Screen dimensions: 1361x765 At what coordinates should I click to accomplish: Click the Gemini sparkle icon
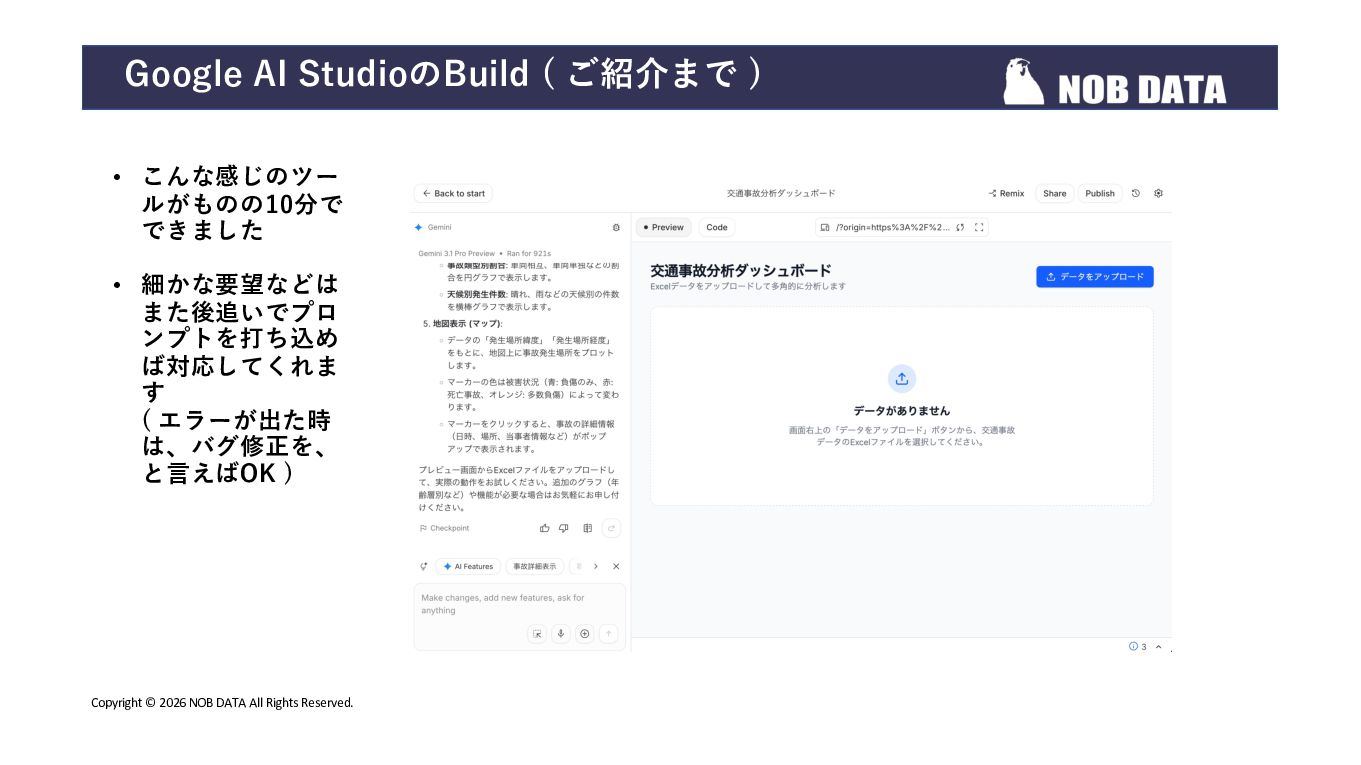pyautogui.click(x=419, y=227)
